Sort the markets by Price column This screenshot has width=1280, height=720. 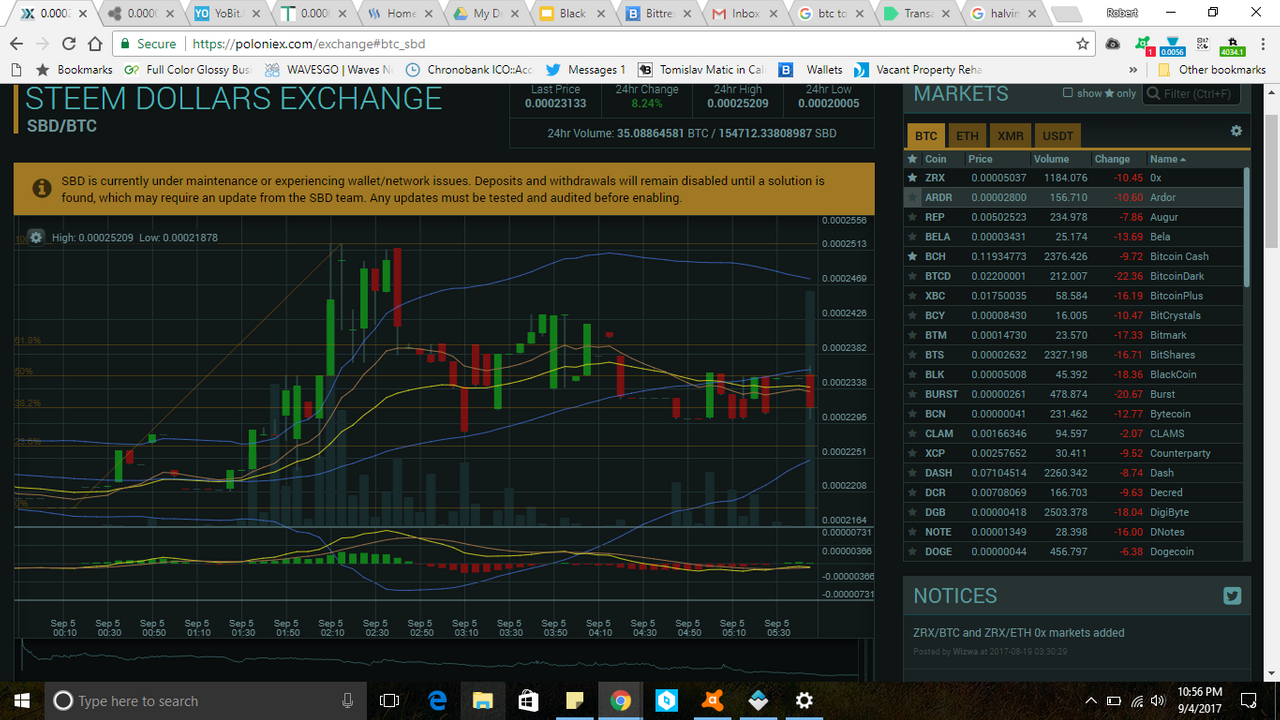[x=980, y=159]
